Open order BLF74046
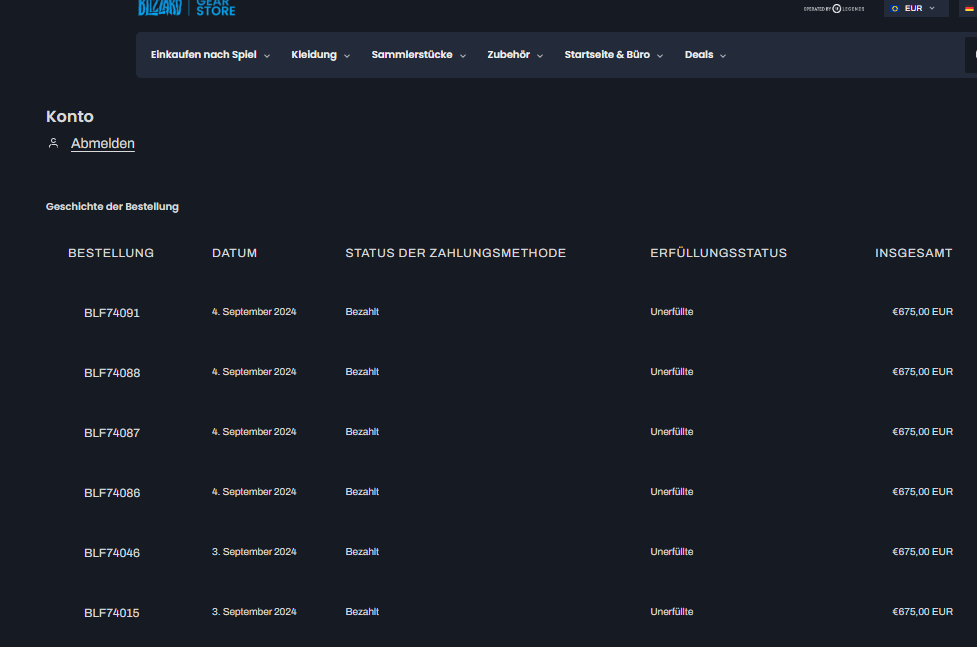The height and width of the screenshot is (647, 977). (112, 553)
